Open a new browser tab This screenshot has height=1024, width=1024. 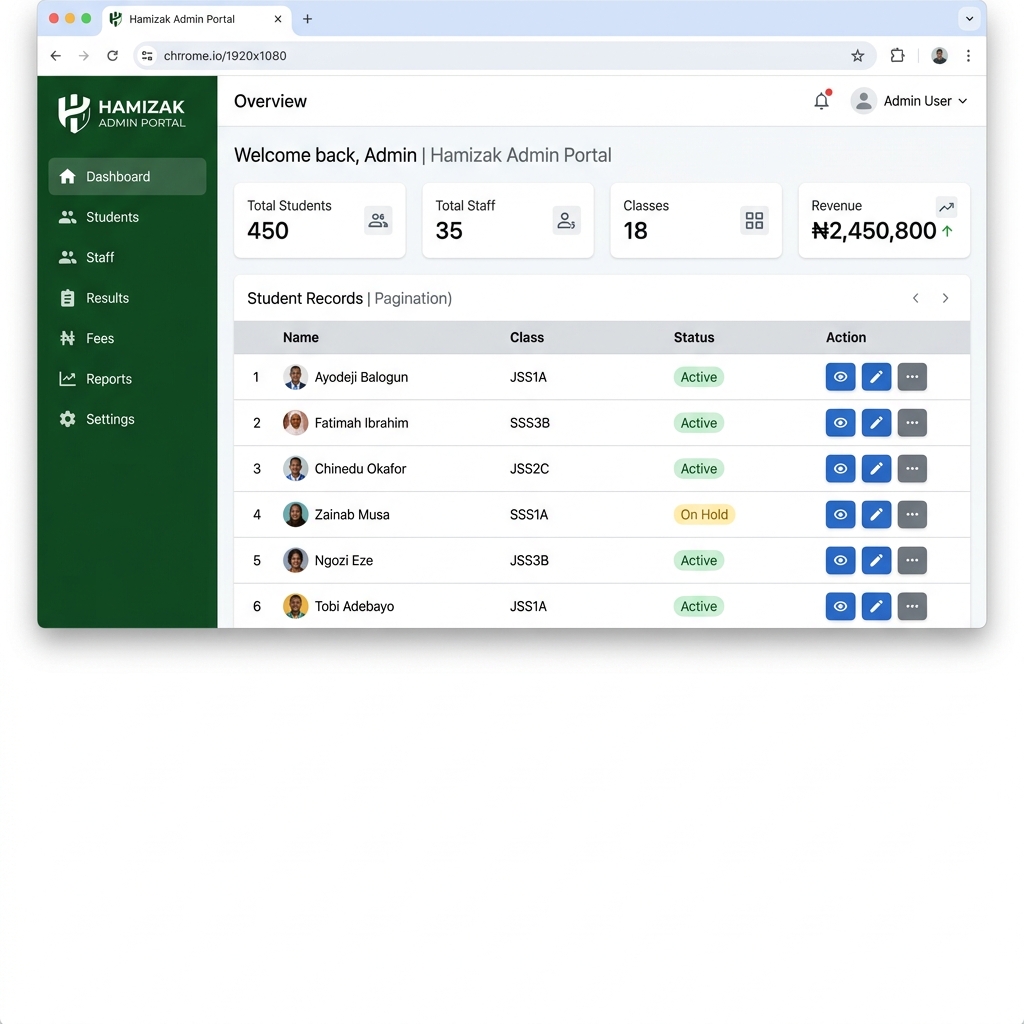click(307, 19)
